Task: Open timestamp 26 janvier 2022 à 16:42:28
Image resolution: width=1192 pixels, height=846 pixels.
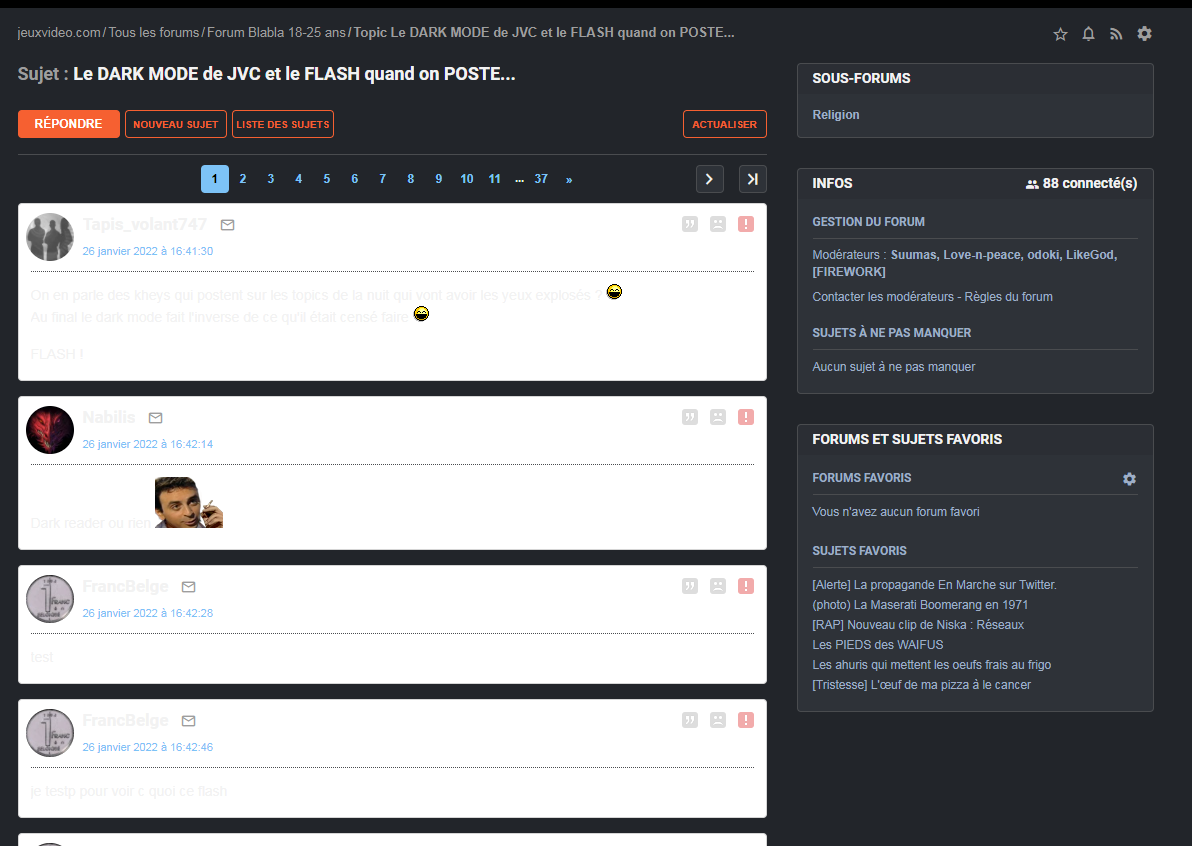Action: [x=147, y=613]
